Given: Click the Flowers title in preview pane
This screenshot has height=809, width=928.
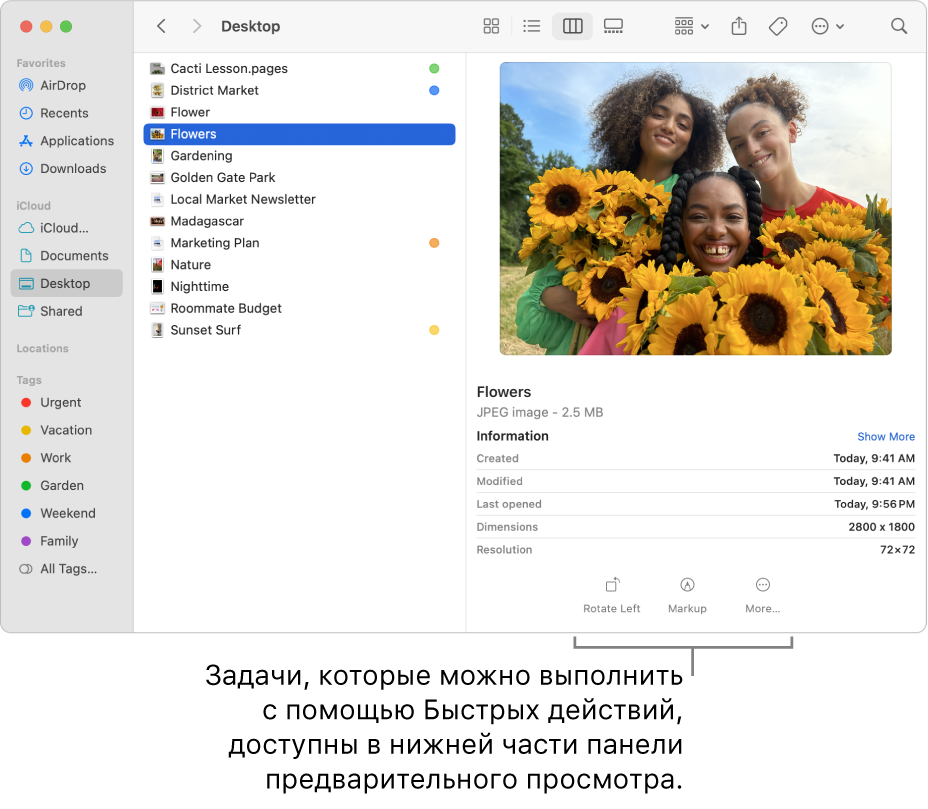Looking at the screenshot, I should click(x=504, y=392).
